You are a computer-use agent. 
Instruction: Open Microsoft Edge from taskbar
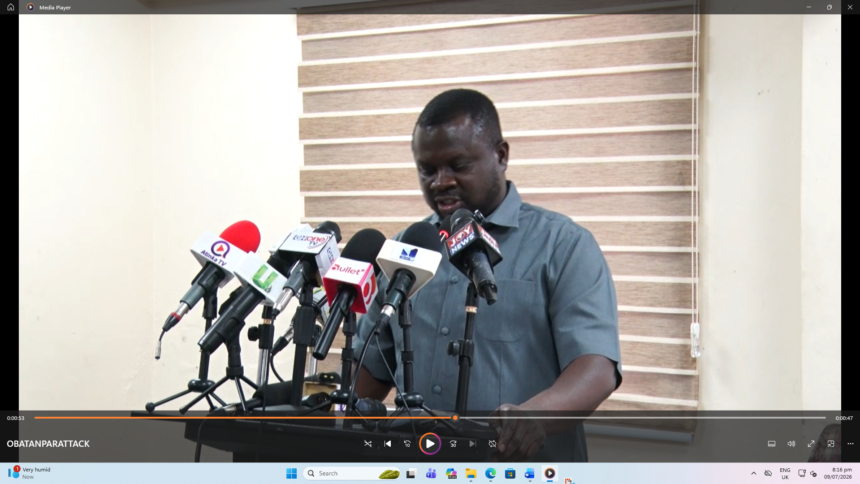(x=490, y=473)
